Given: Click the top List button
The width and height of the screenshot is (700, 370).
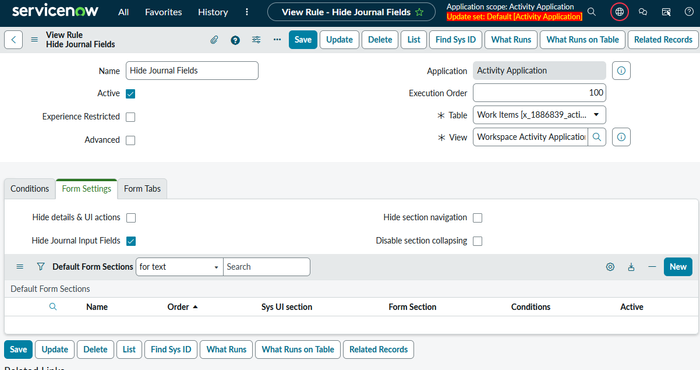Looking at the screenshot, I should pos(414,40).
